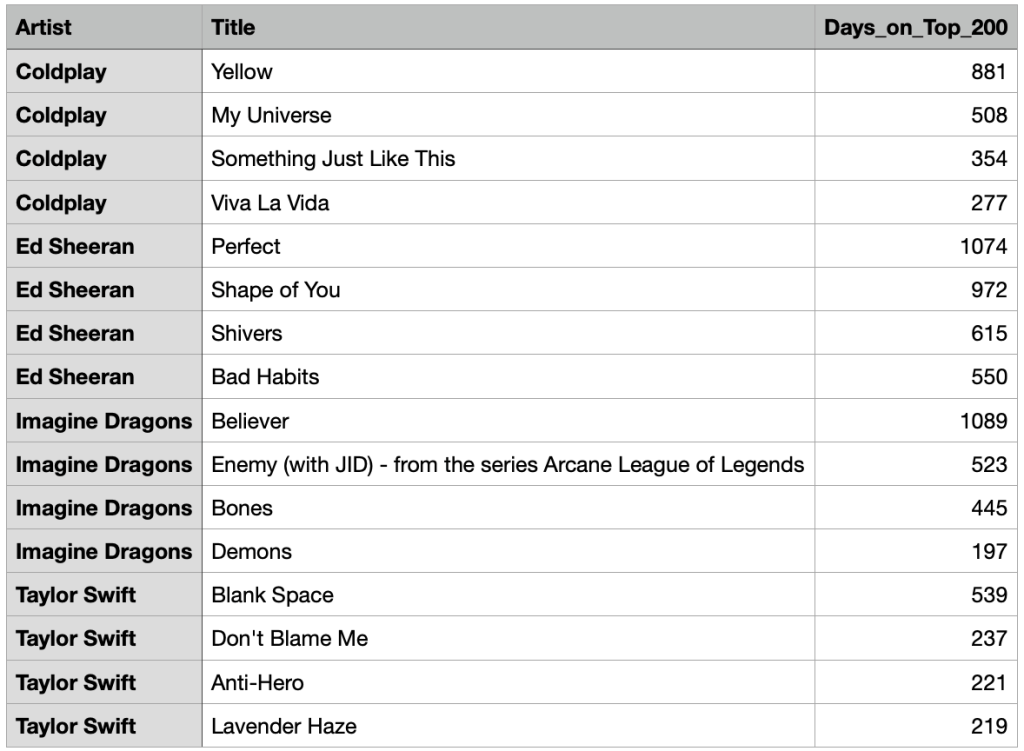Select the Bones title cell

(242, 508)
